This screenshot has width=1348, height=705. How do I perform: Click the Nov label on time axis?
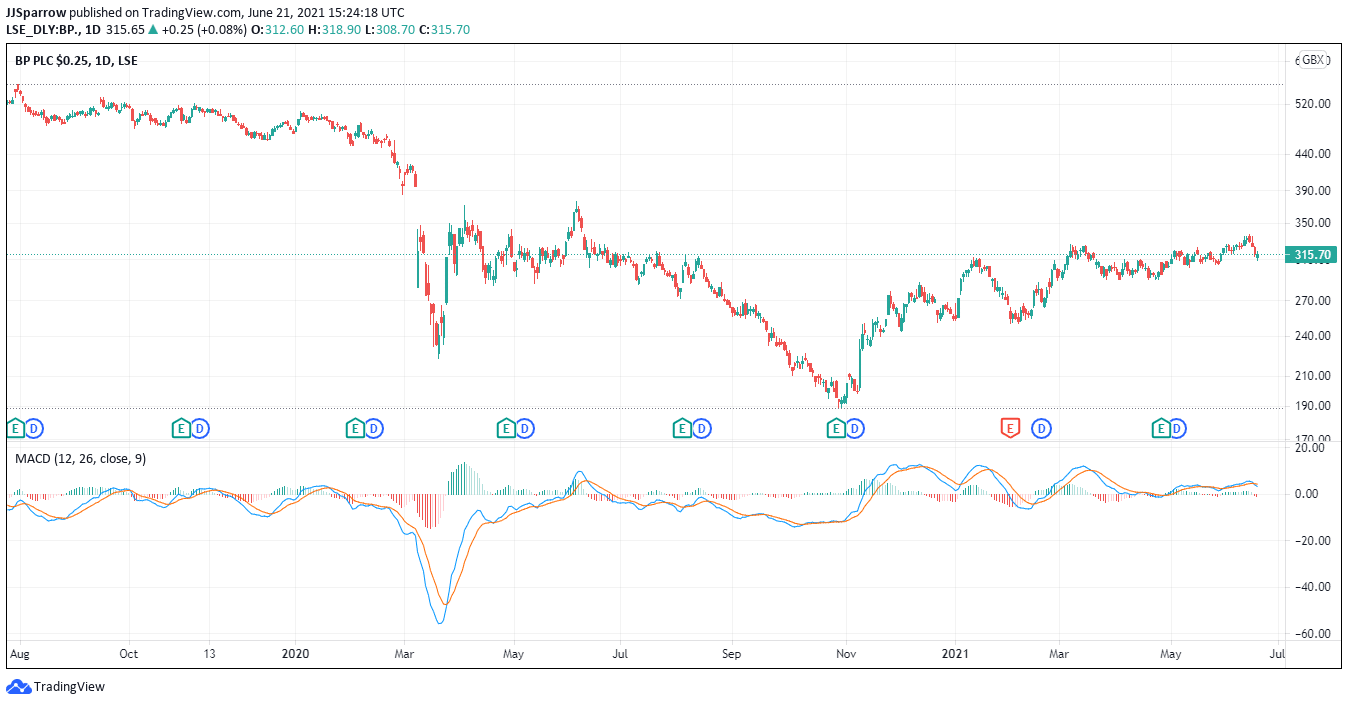pyautogui.click(x=847, y=655)
